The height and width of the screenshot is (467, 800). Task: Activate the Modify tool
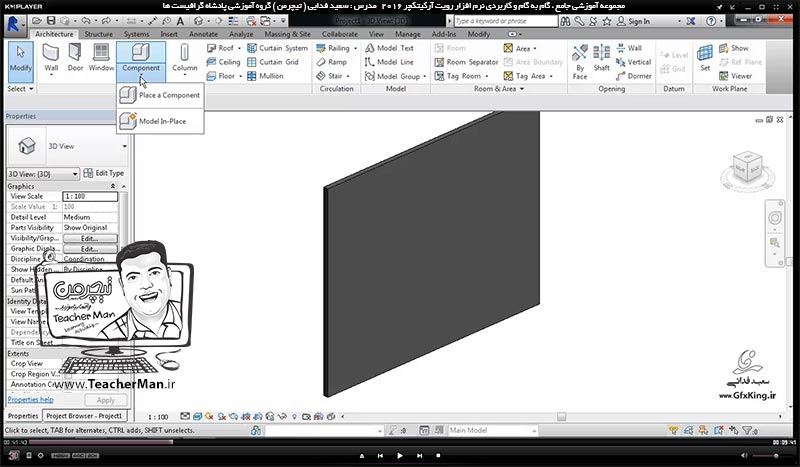20,60
